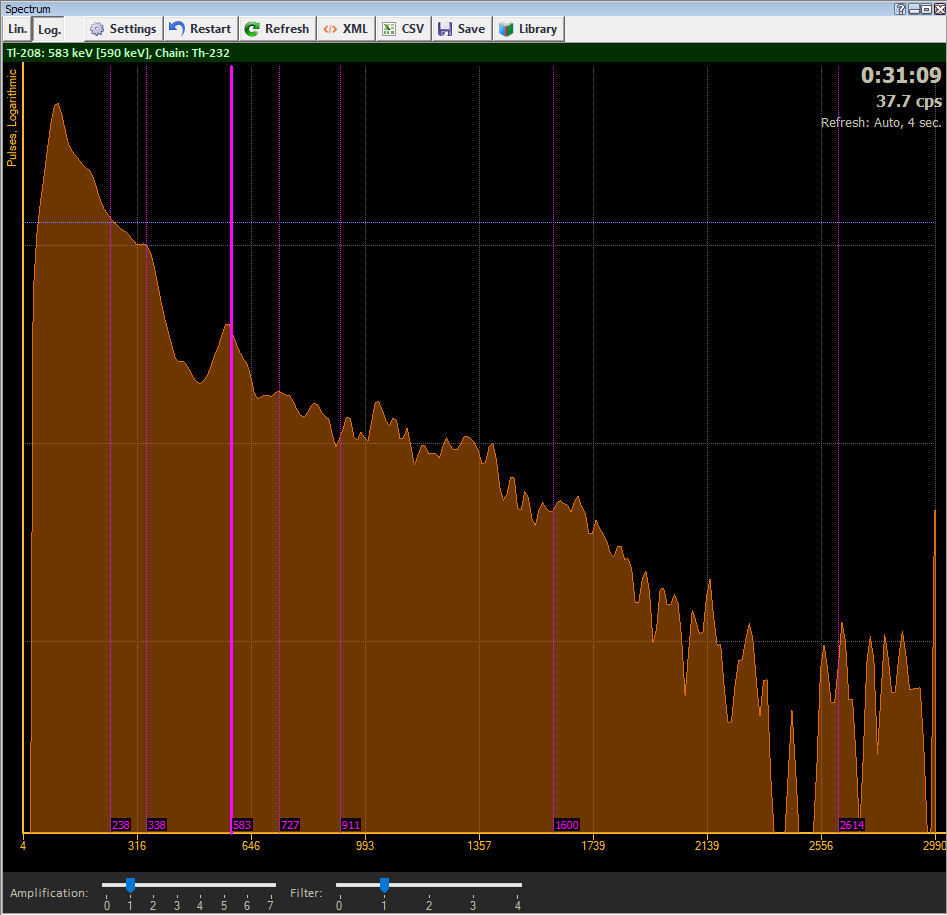Switch to Lin. linear scale
This screenshot has width=947, height=915.
17,29
